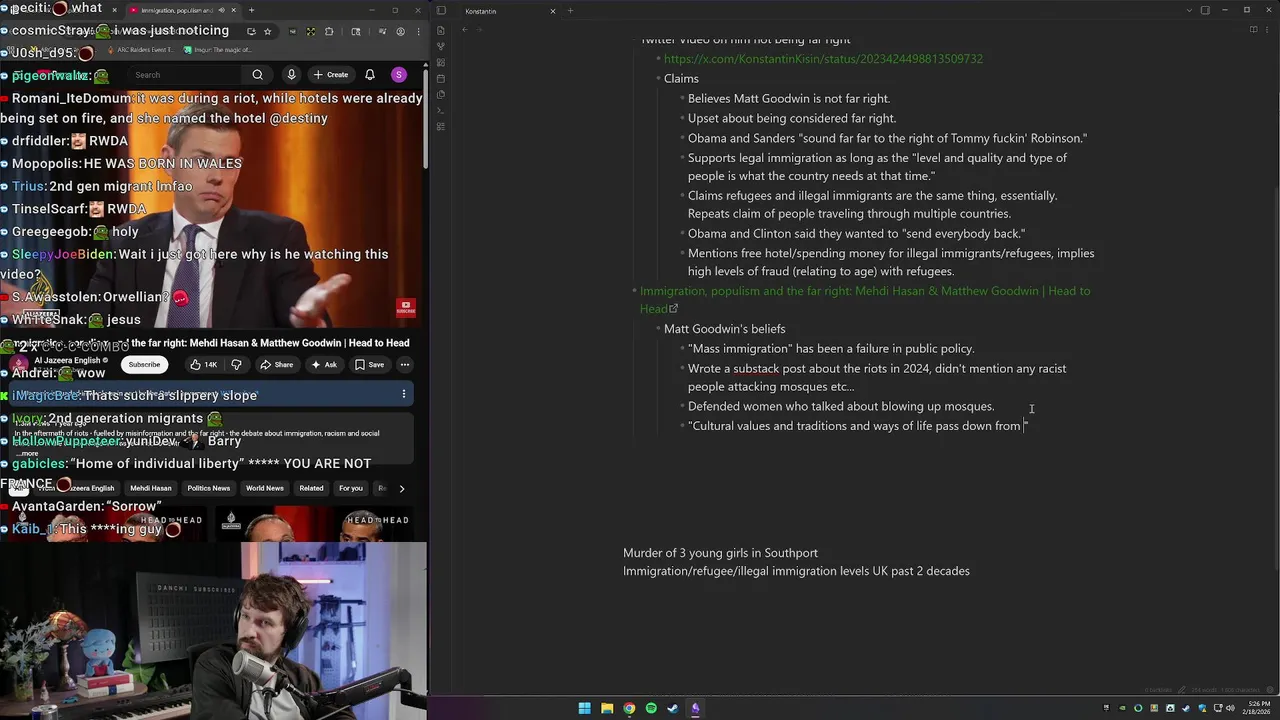Image resolution: width=1280 pixels, height=720 pixels.
Task: Open the Head to Head video link
Action: point(865,300)
